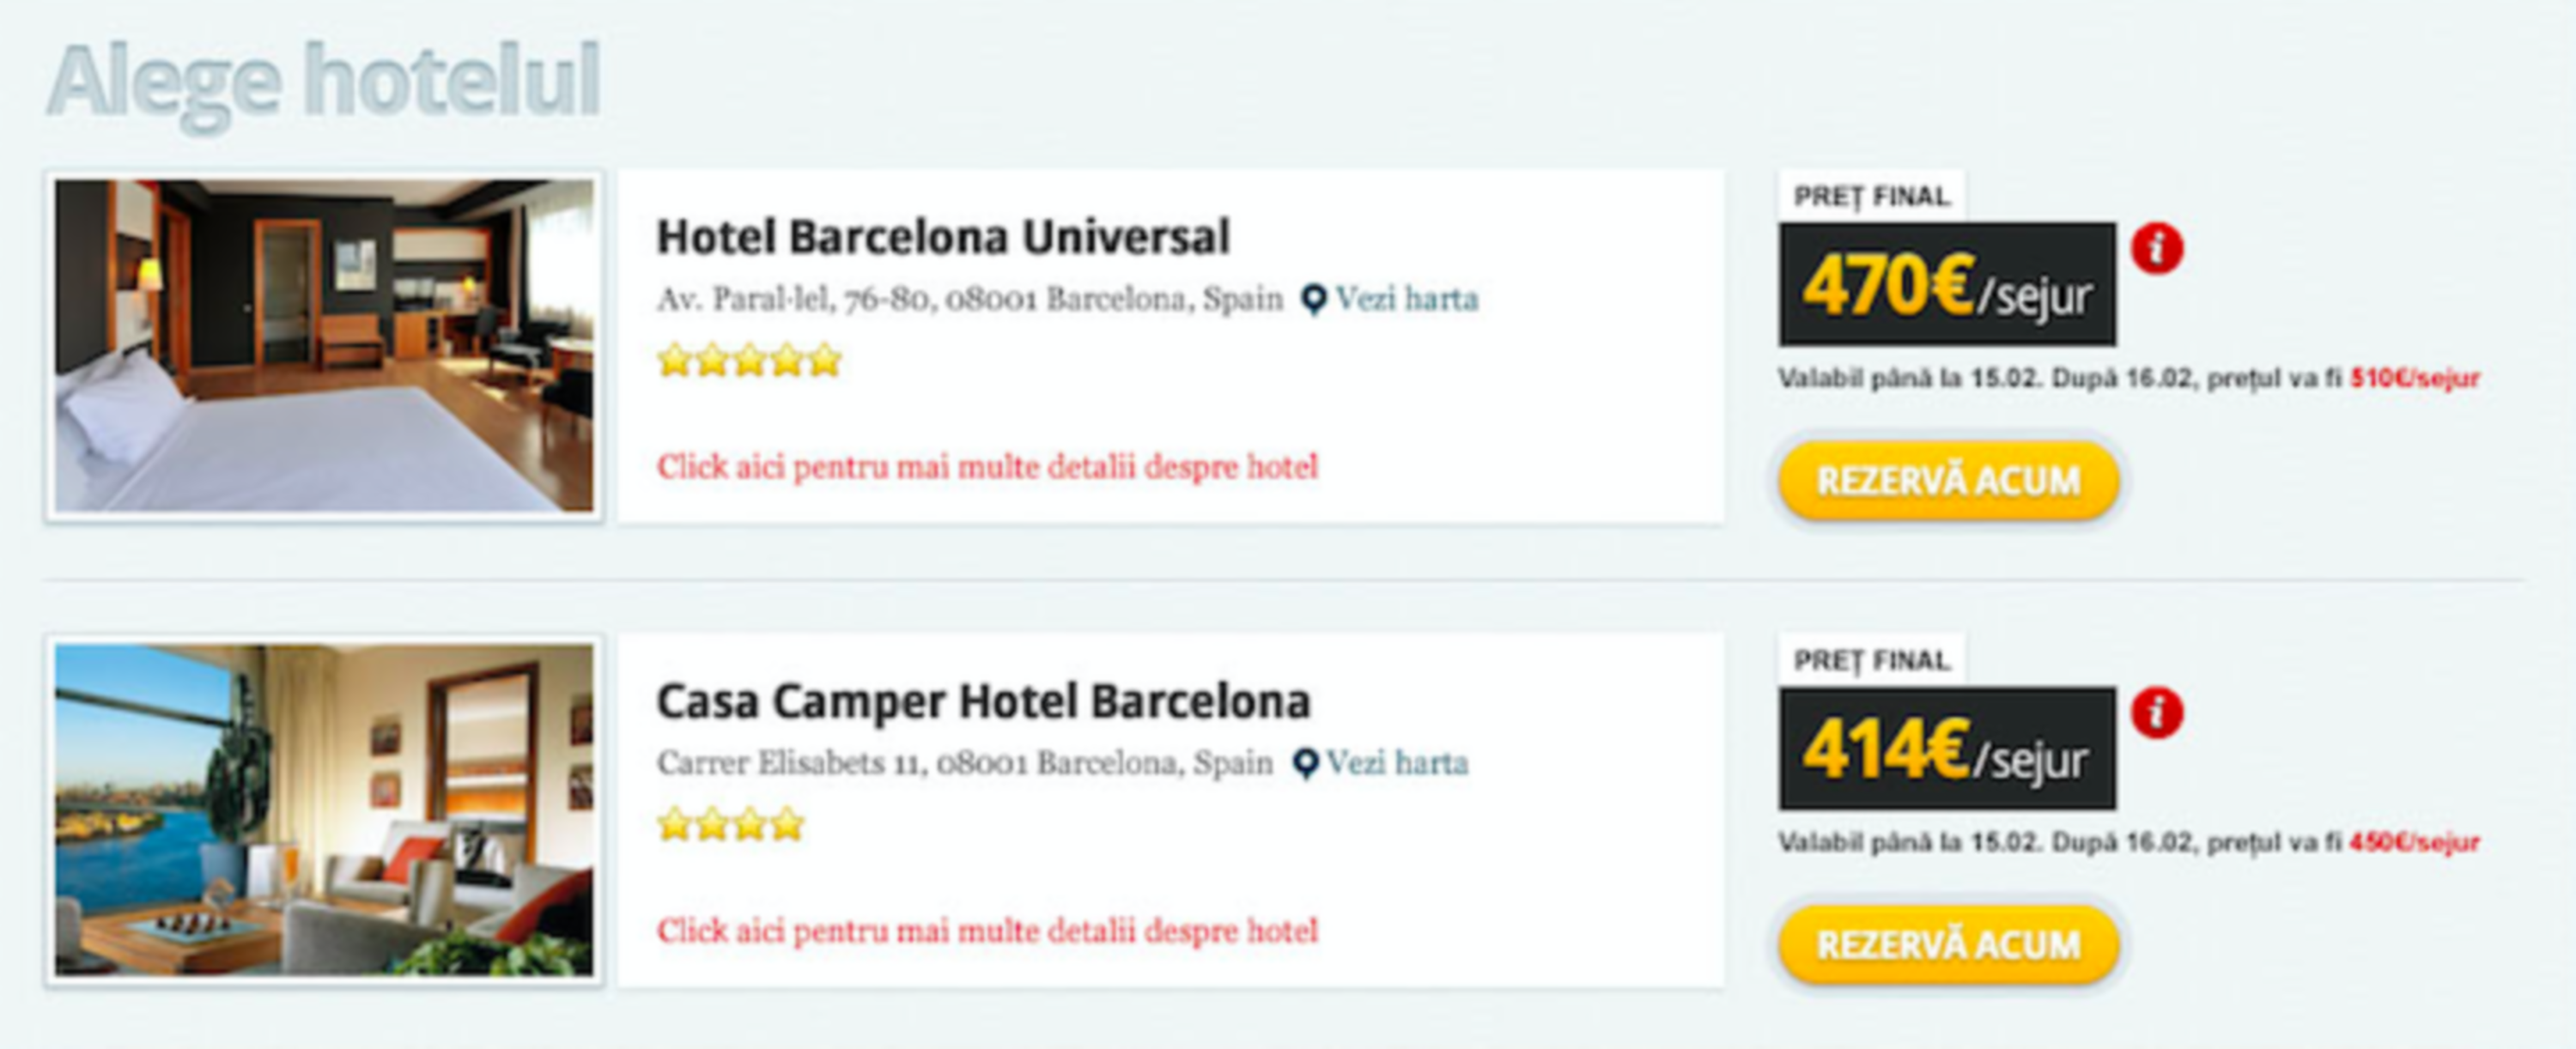Image resolution: width=2576 pixels, height=1049 pixels.
Task: Open more hotel details for Casa Camper
Action: point(987,931)
